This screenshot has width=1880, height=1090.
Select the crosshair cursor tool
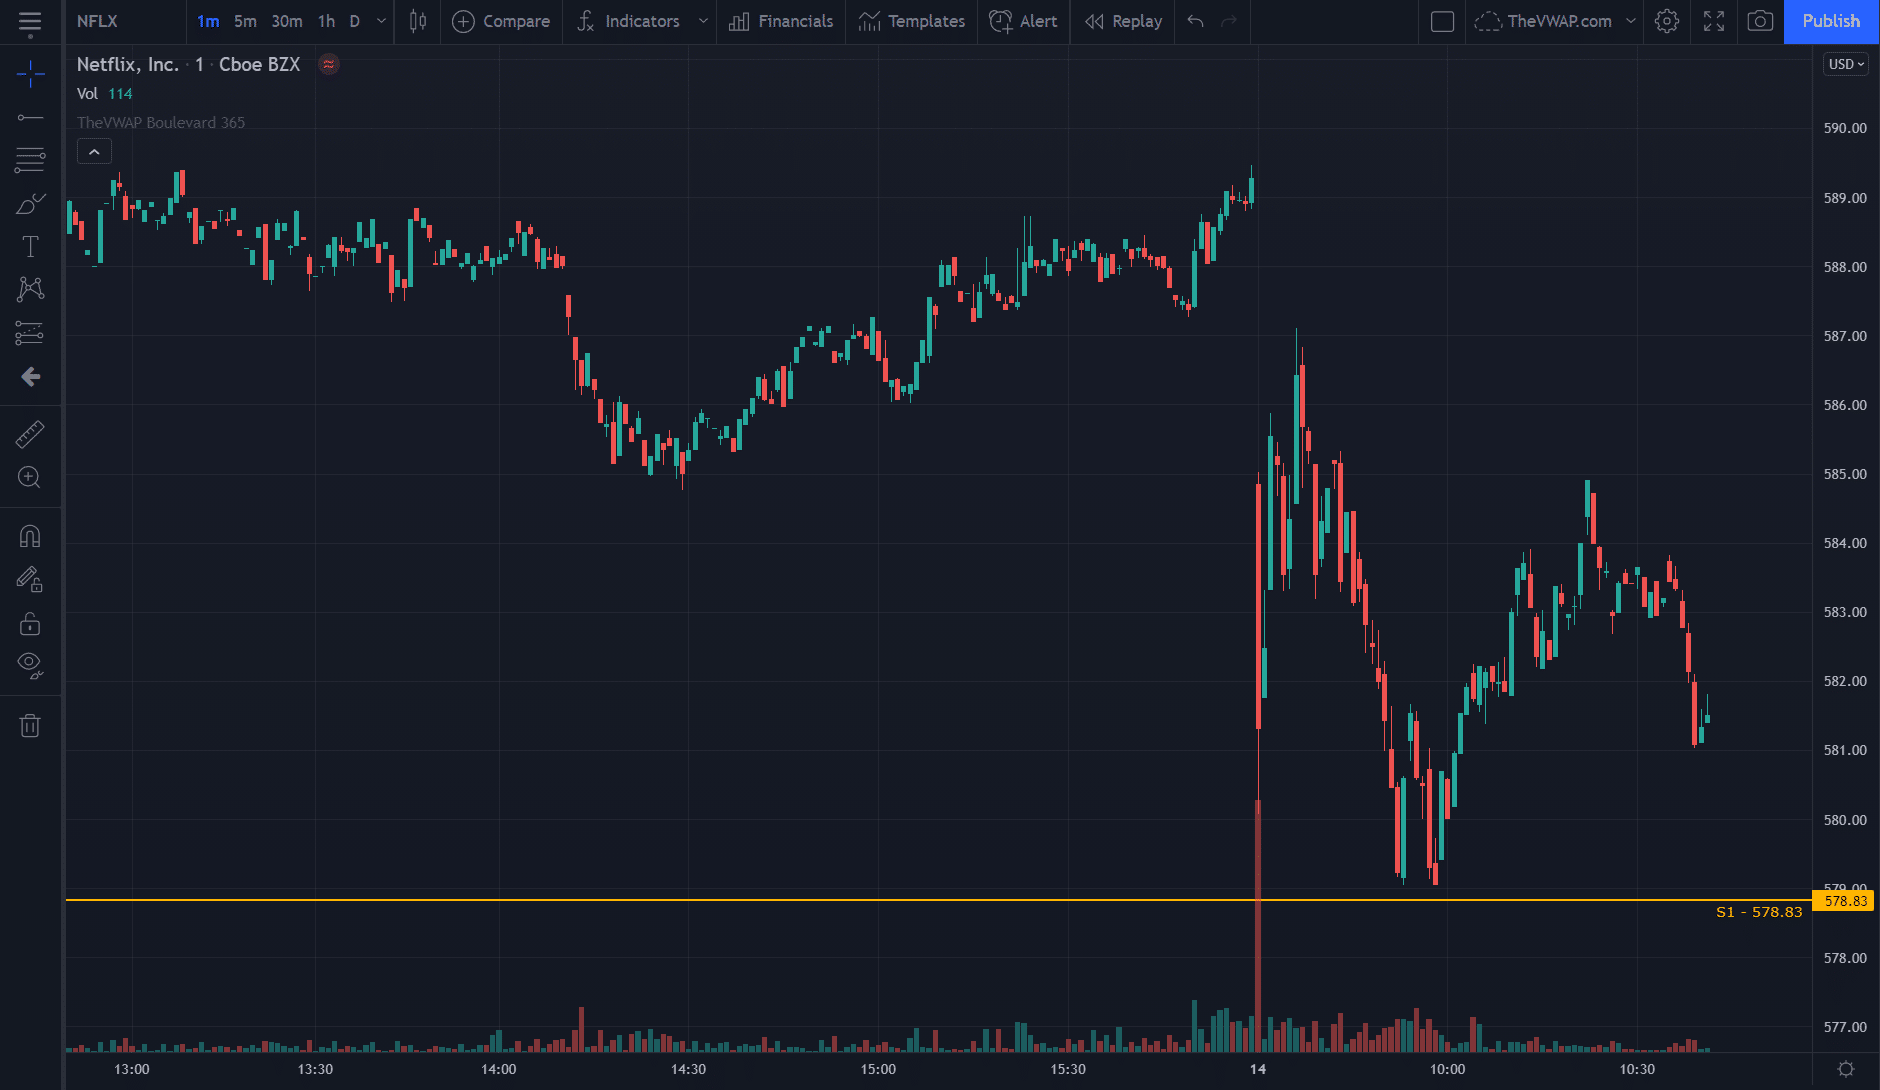[30, 73]
